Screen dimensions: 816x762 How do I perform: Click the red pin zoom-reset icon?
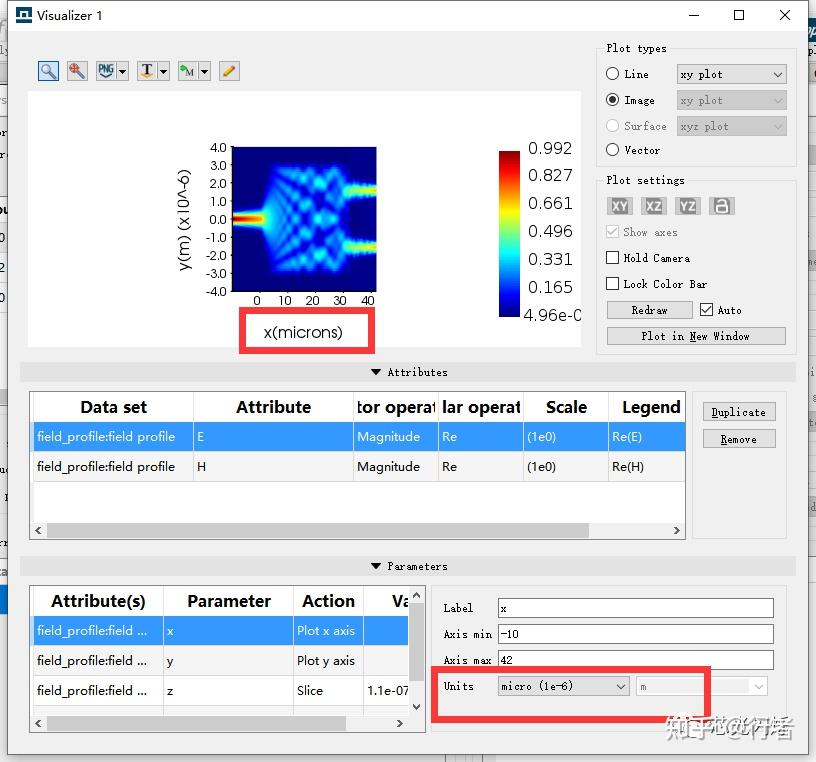point(77,70)
